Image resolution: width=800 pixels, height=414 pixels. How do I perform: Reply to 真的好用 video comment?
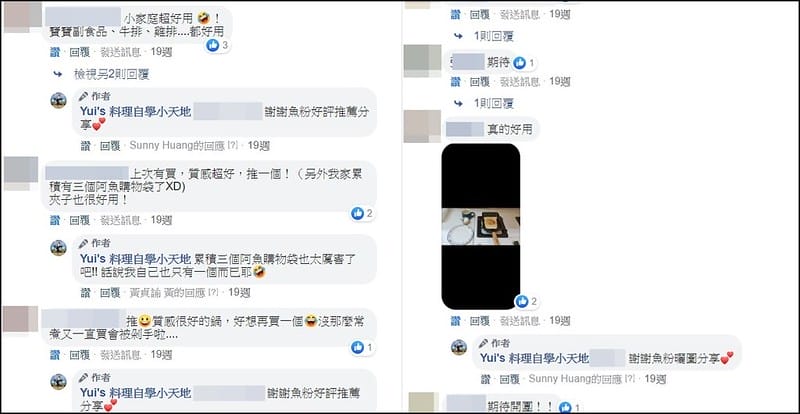click(x=480, y=321)
